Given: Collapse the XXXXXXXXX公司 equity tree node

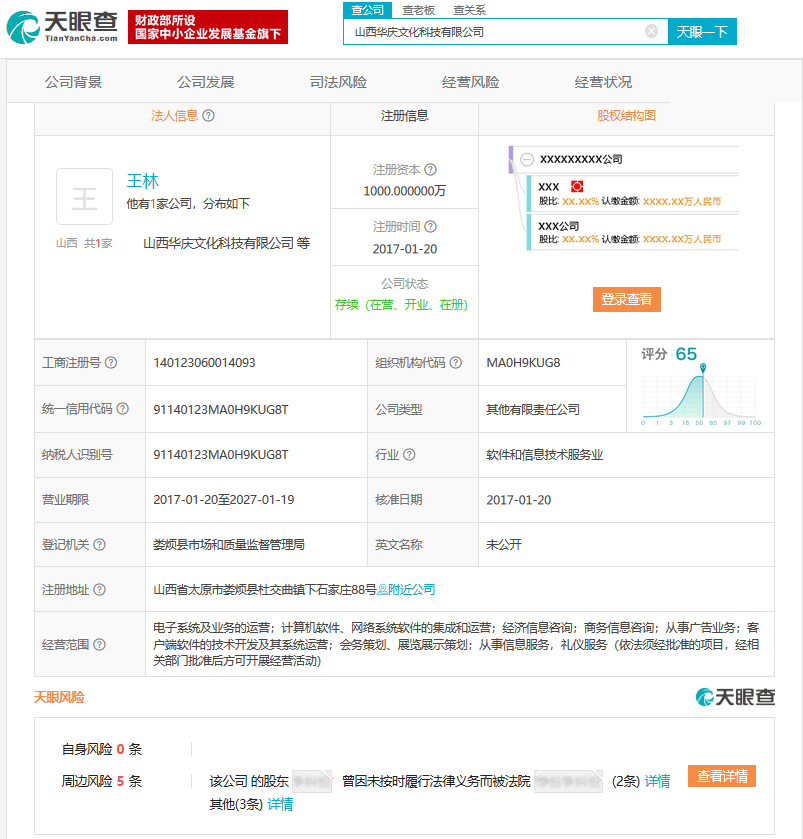Looking at the screenshot, I should click(x=527, y=159).
